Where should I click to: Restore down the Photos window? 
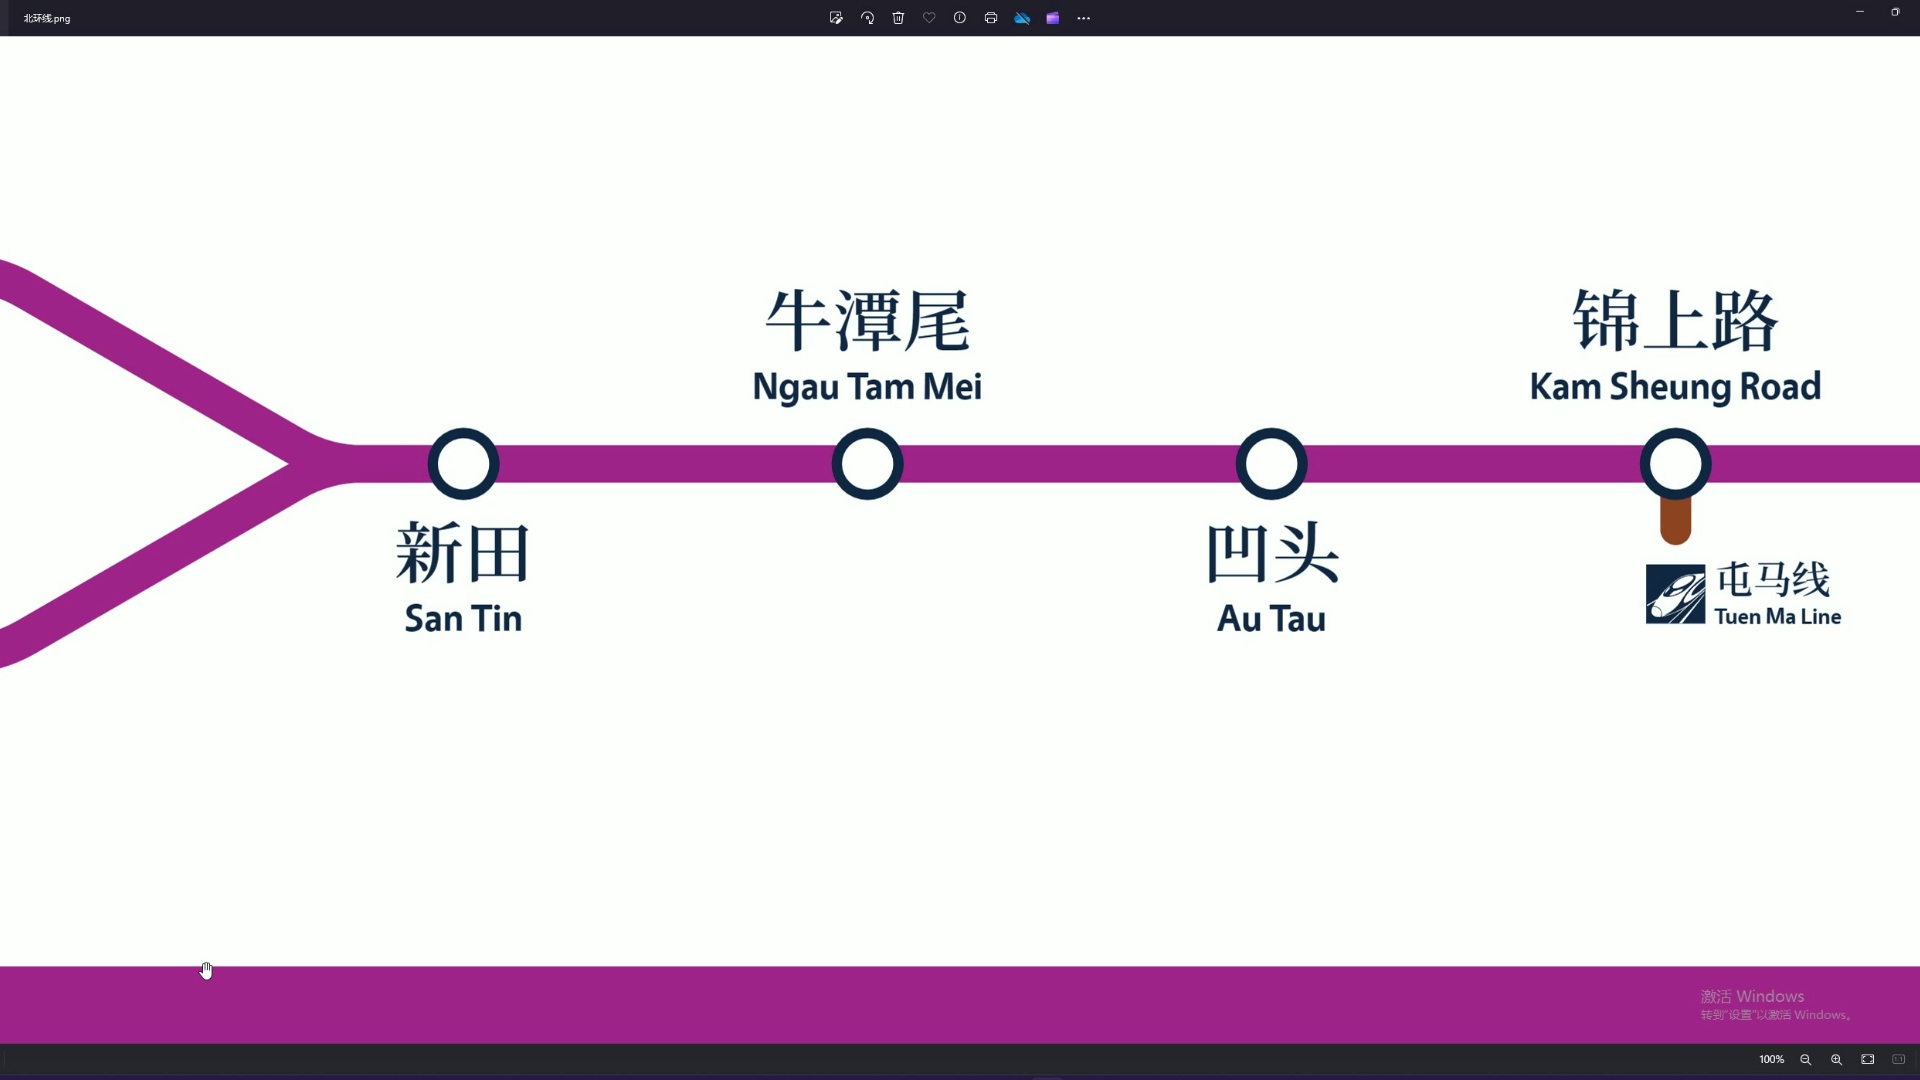[x=1895, y=12]
